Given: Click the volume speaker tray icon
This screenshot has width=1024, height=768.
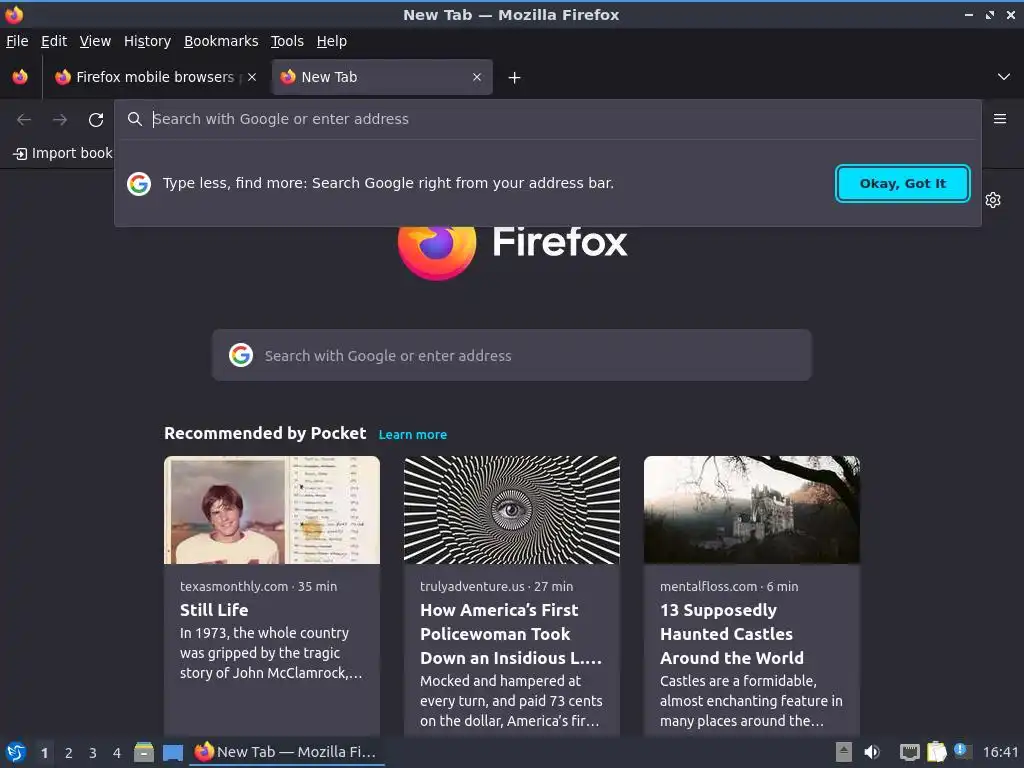Looking at the screenshot, I should pos(872,752).
